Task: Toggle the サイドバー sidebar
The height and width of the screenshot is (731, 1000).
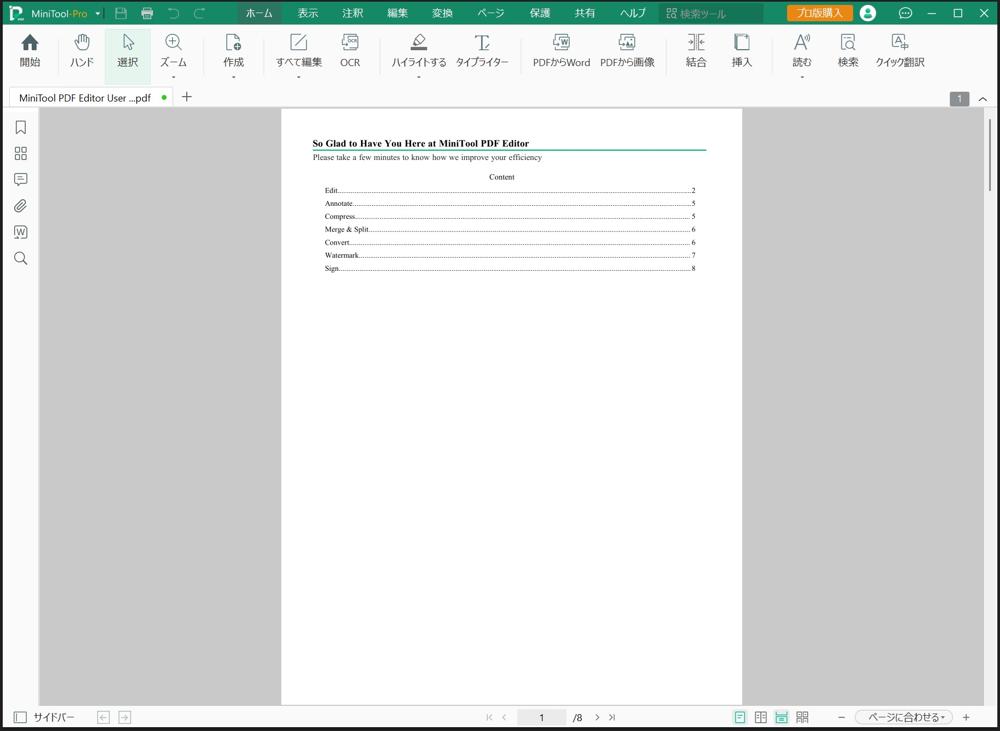Action: click(44, 717)
